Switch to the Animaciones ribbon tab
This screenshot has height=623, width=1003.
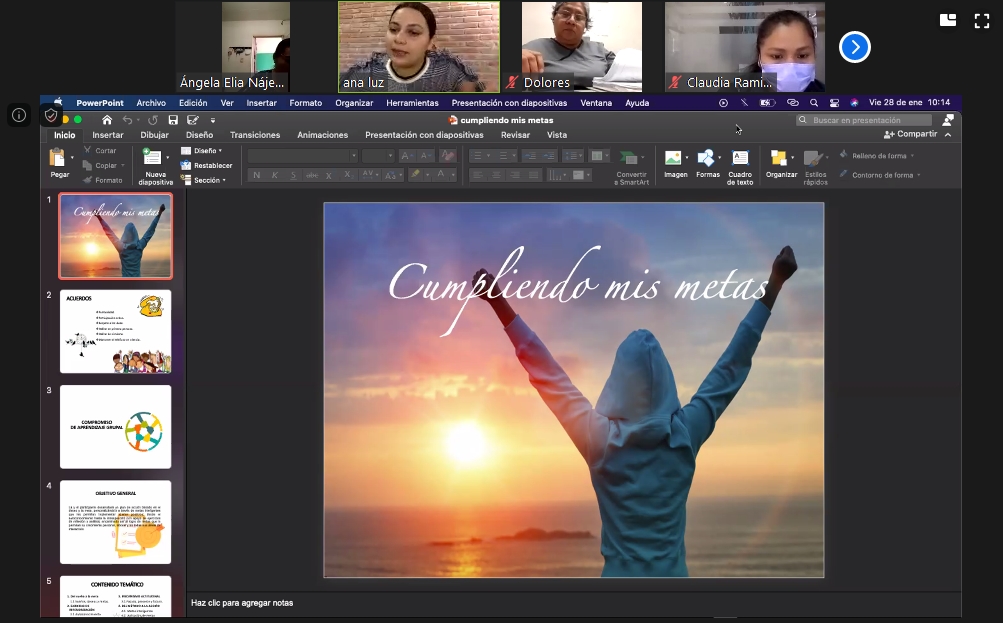322,135
